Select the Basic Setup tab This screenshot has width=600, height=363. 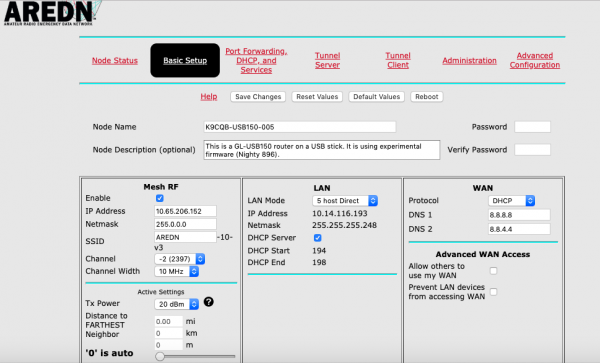(185, 60)
